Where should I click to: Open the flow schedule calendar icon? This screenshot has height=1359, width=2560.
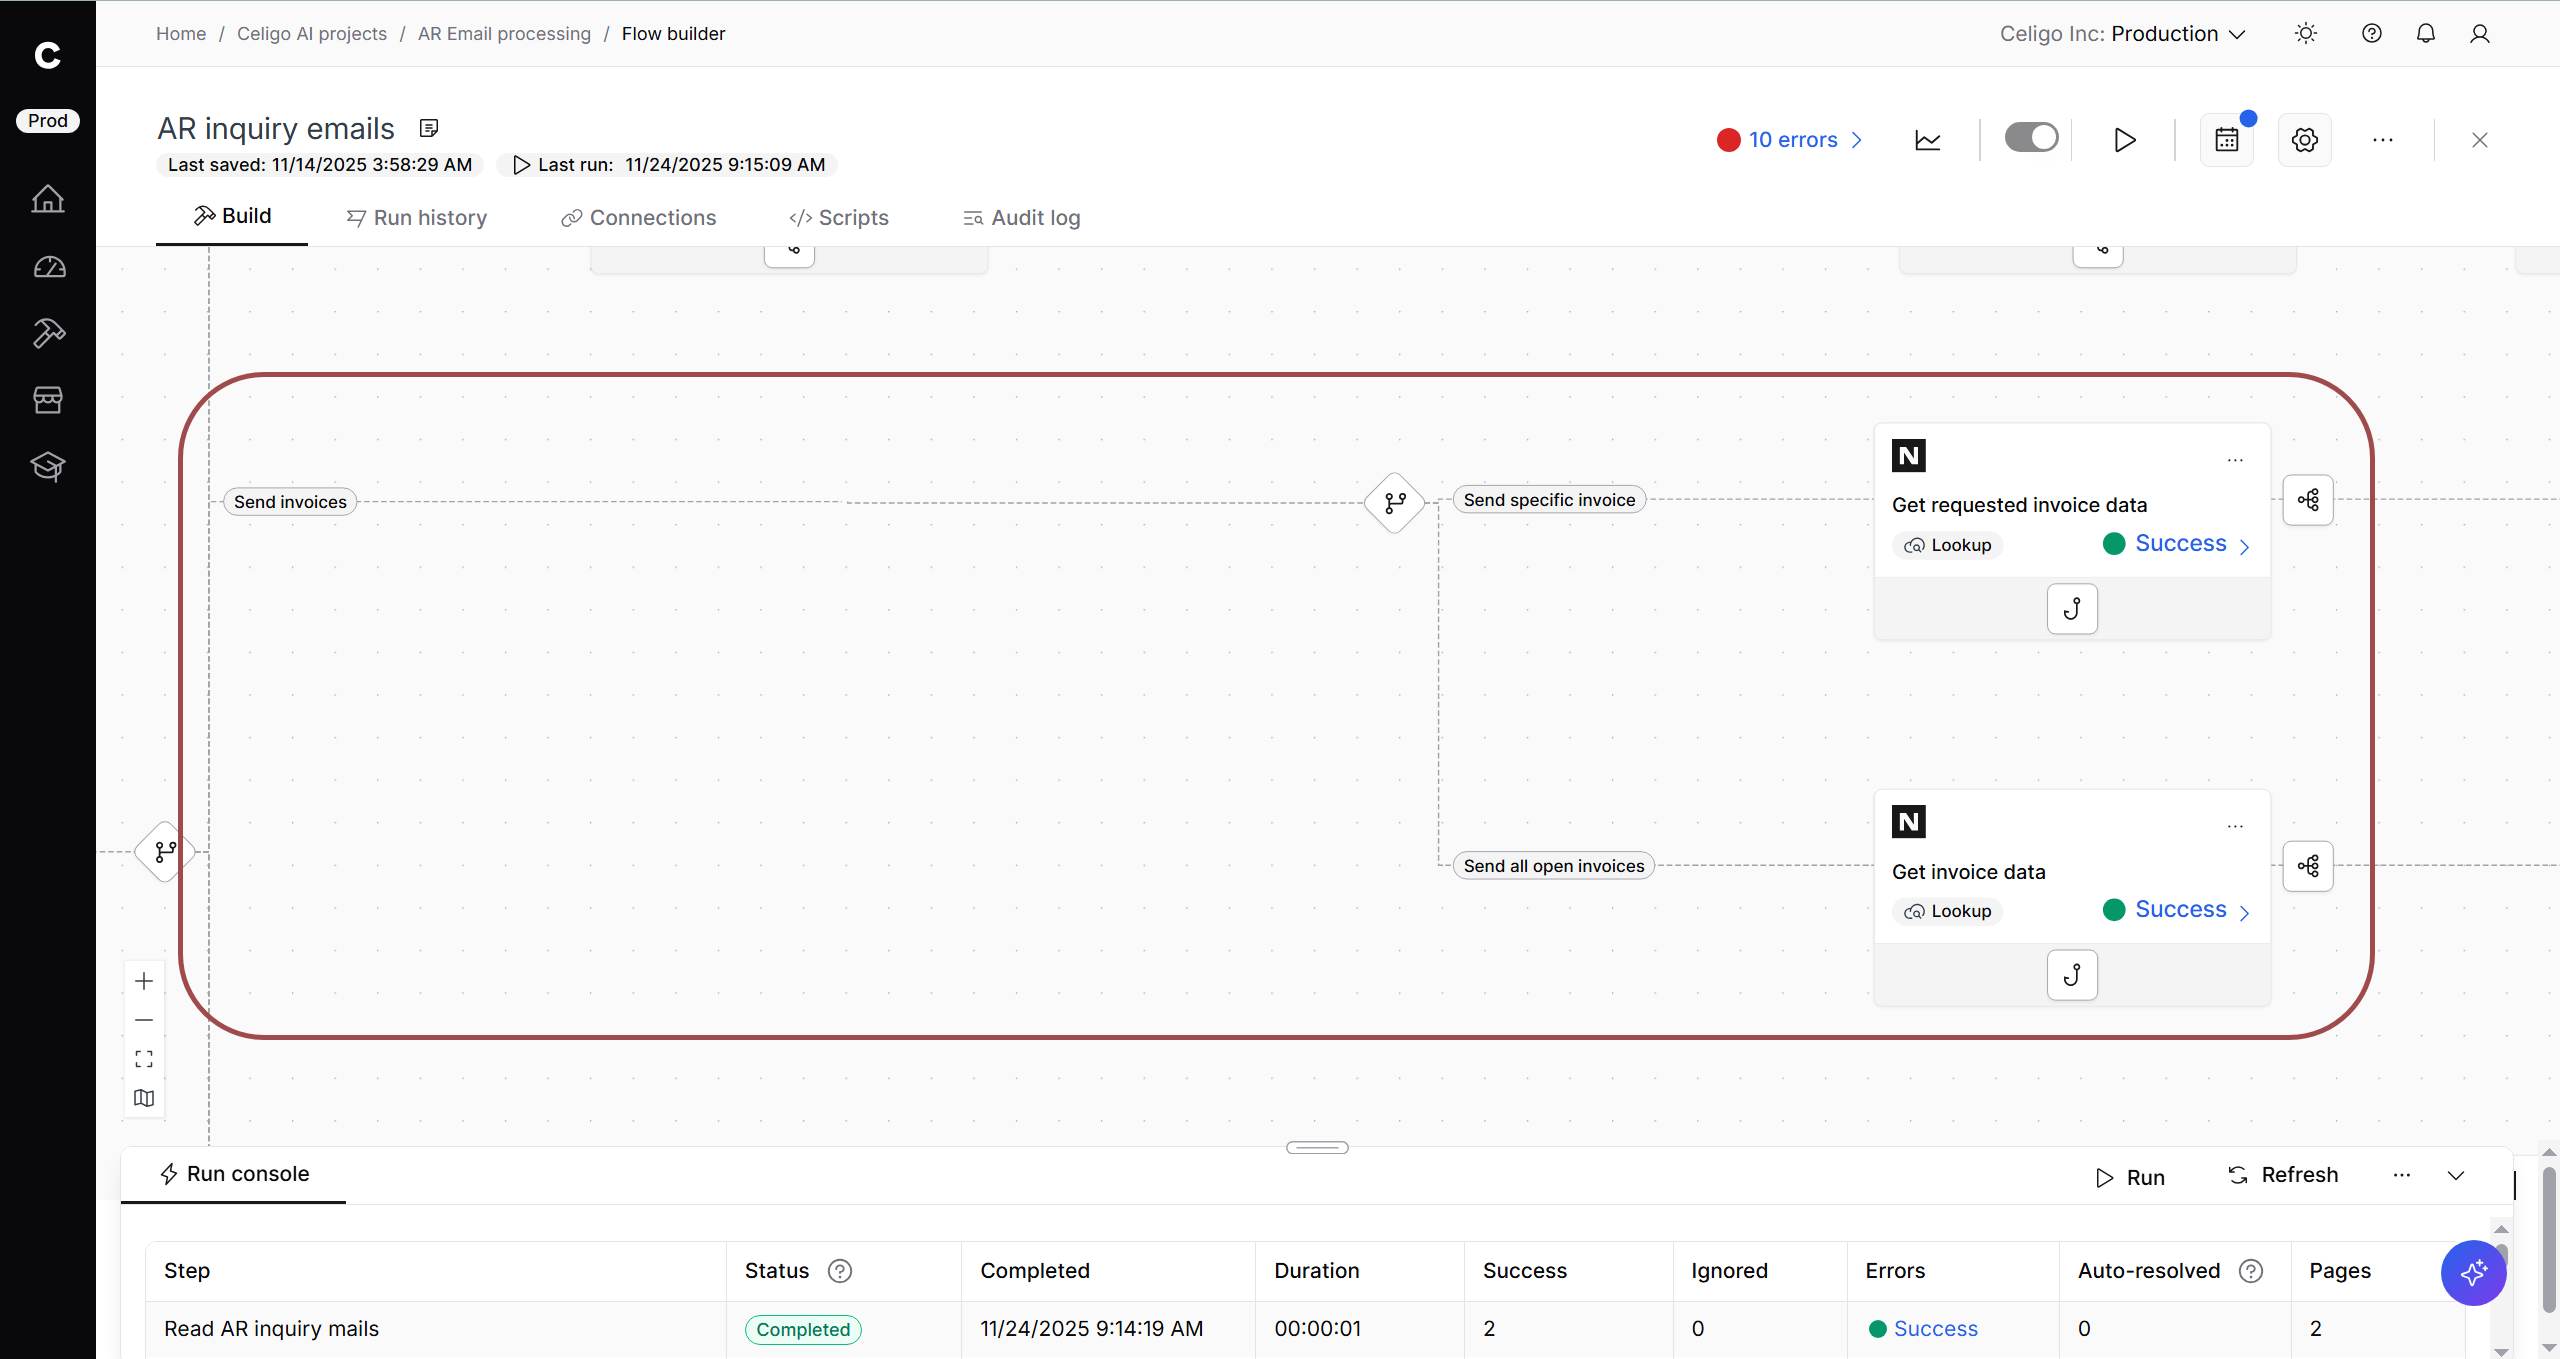(2226, 140)
